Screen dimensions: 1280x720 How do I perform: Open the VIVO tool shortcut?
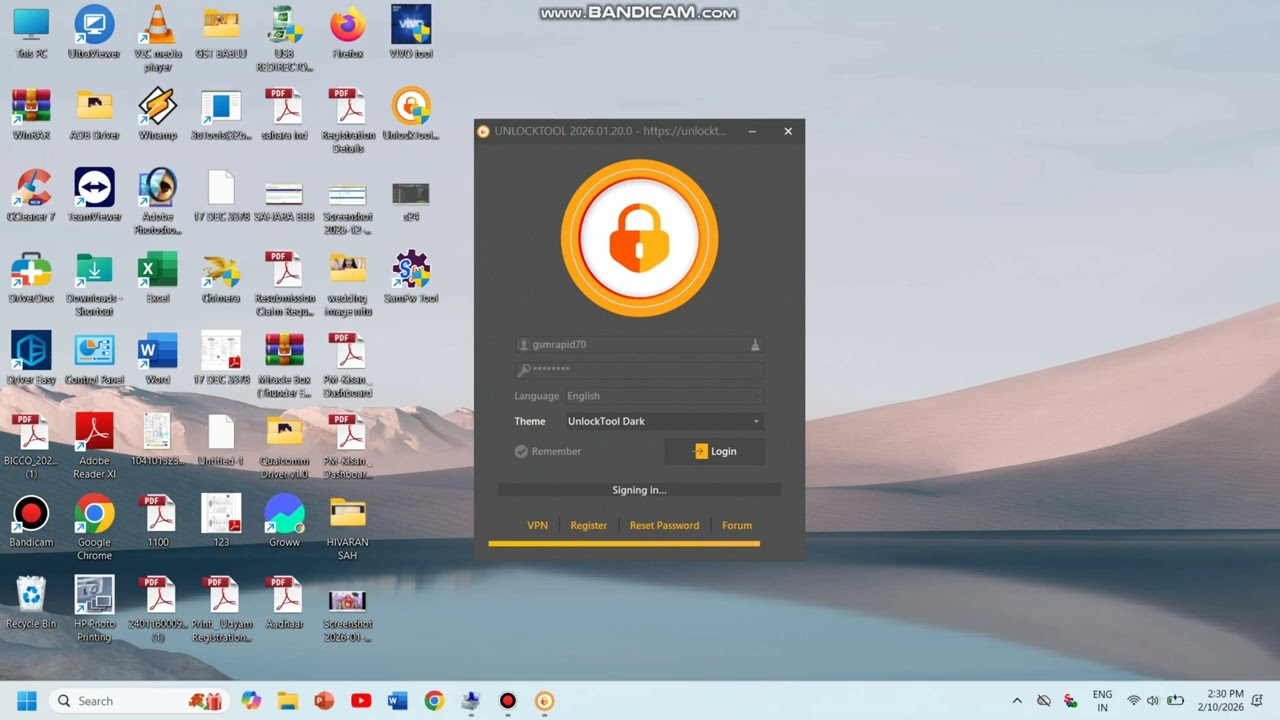(x=410, y=32)
